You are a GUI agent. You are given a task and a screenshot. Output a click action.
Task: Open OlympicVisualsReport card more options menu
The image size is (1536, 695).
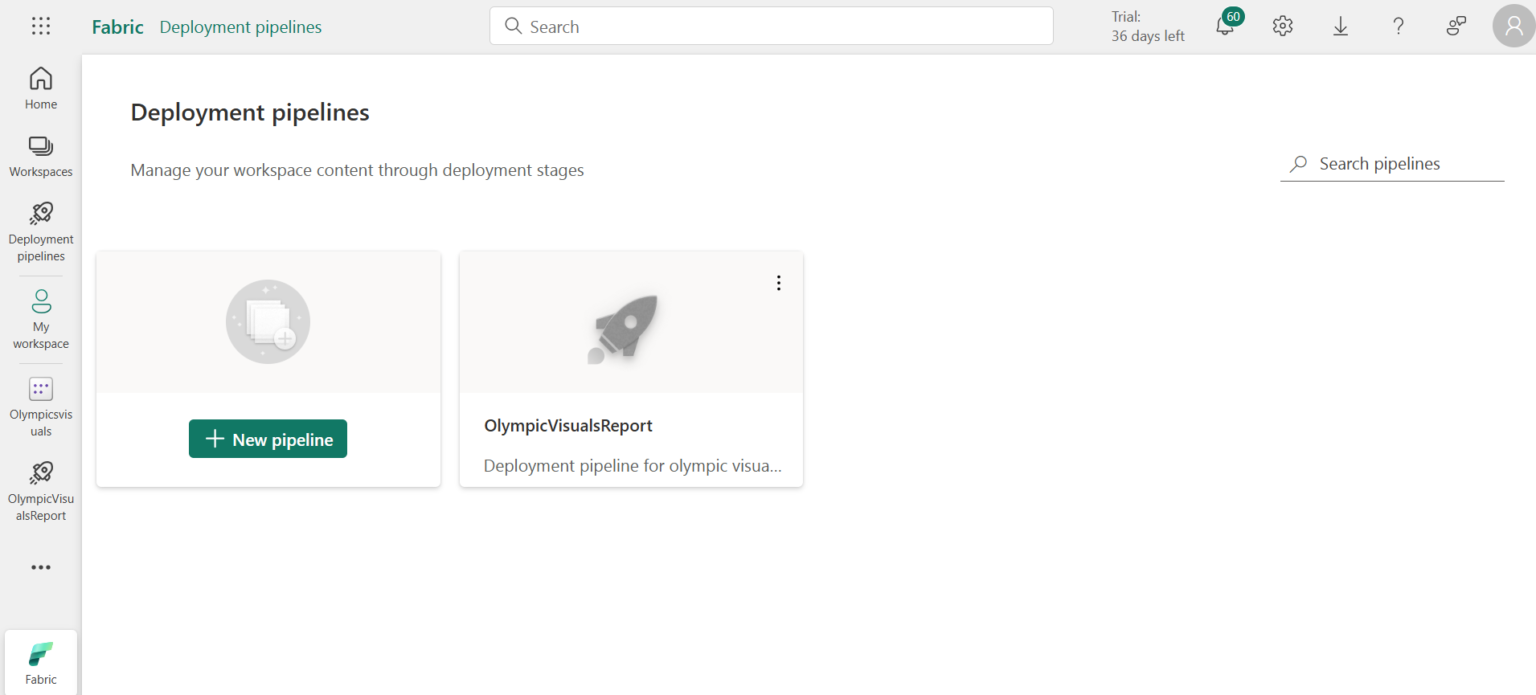tap(779, 283)
